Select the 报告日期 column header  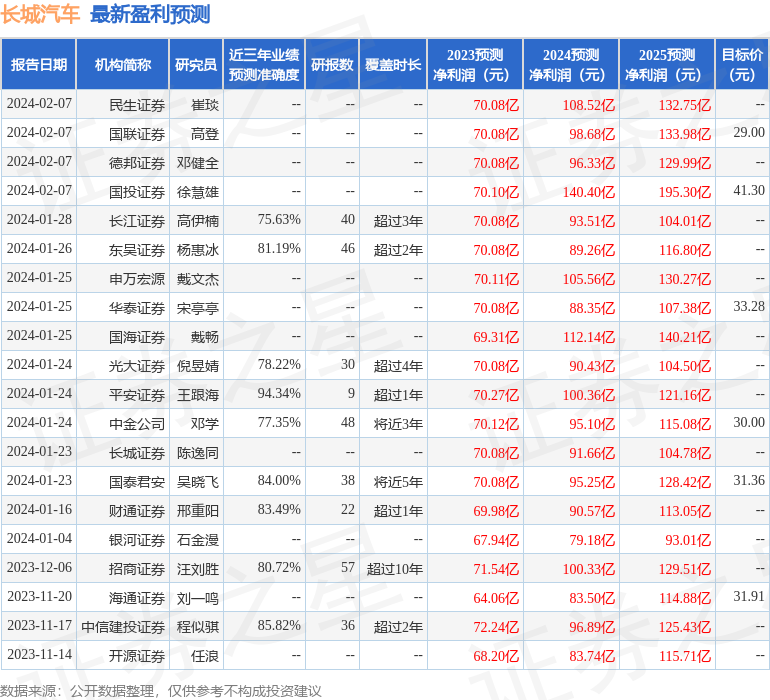pos(39,65)
